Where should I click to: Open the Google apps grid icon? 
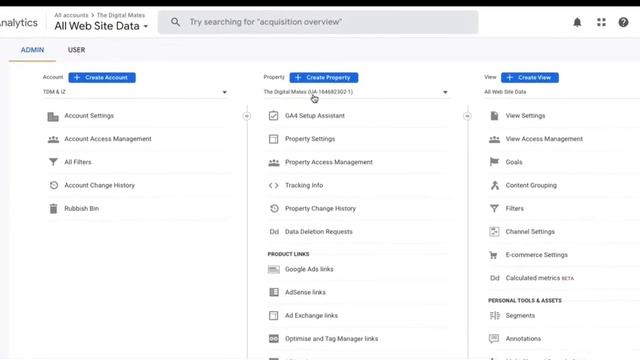tap(601, 22)
